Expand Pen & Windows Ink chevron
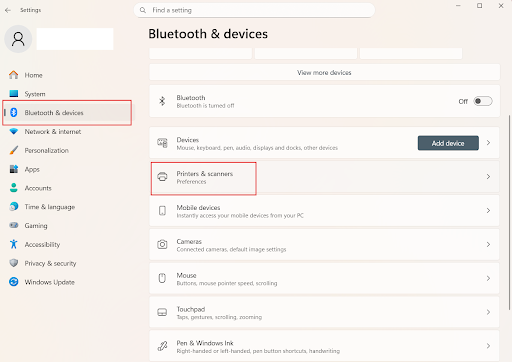The height and width of the screenshot is (362, 512). (x=488, y=346)
